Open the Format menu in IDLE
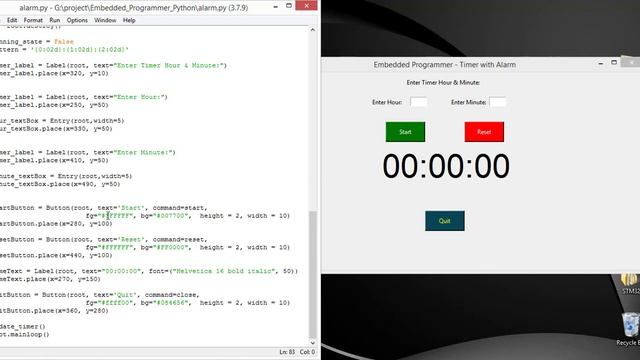The width and height of the screenshot is (640, 360). click(33, 20)
